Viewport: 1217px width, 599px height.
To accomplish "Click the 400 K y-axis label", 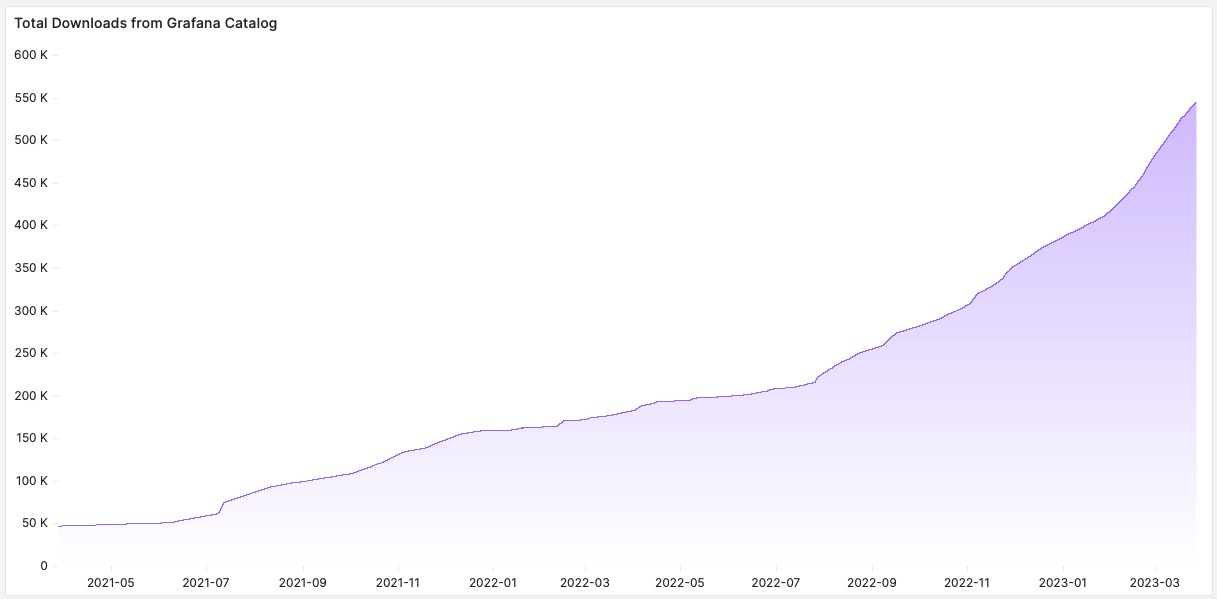I will (30, 225).
